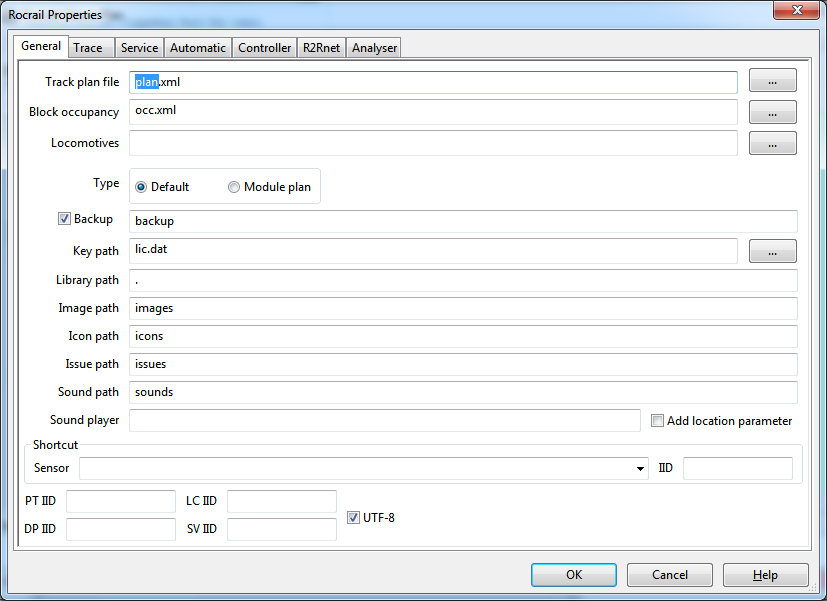The width and height of the screenshot is (827, 601).
Task: Open Help for this dialog
Action: coord(765,575)
